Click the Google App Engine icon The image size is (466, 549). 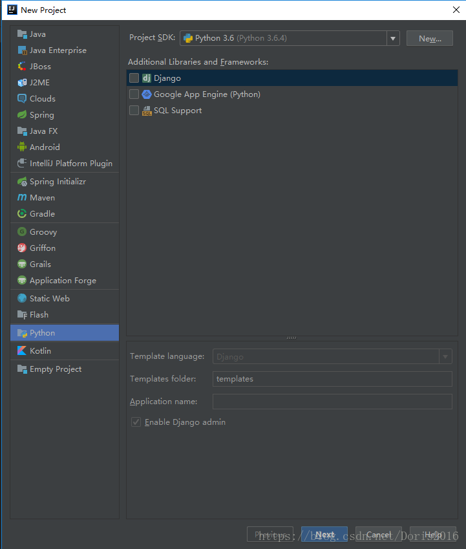click(x=146, y=94)
